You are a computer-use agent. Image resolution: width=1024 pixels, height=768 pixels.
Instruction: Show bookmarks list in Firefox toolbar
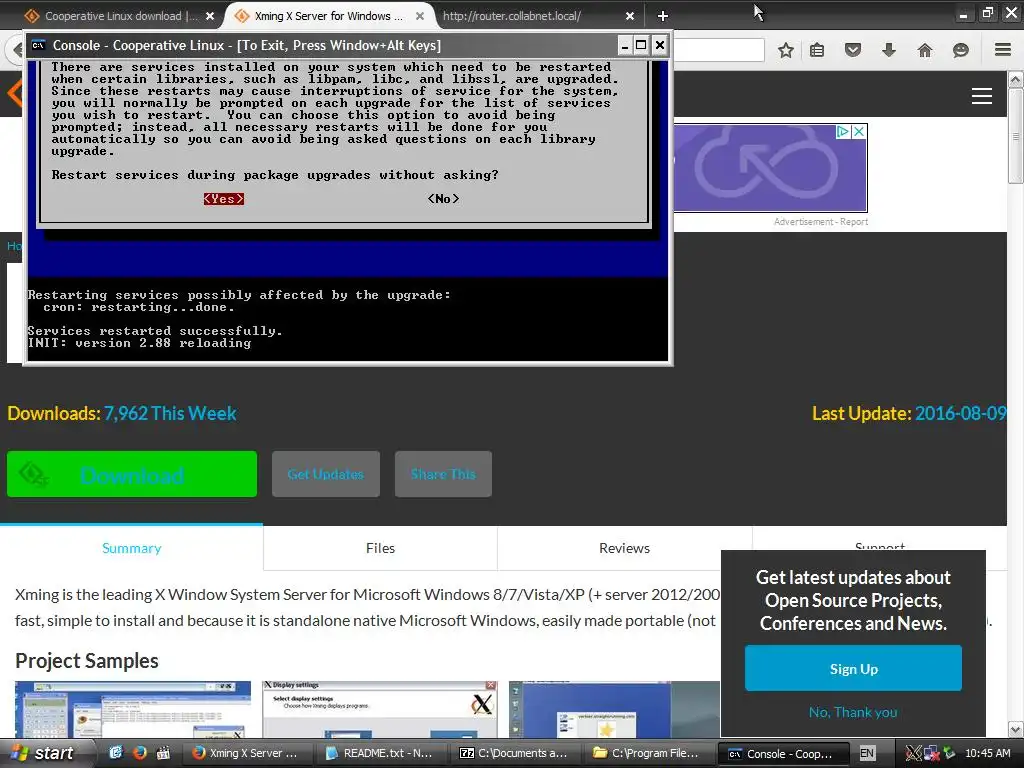coord(817,50)
